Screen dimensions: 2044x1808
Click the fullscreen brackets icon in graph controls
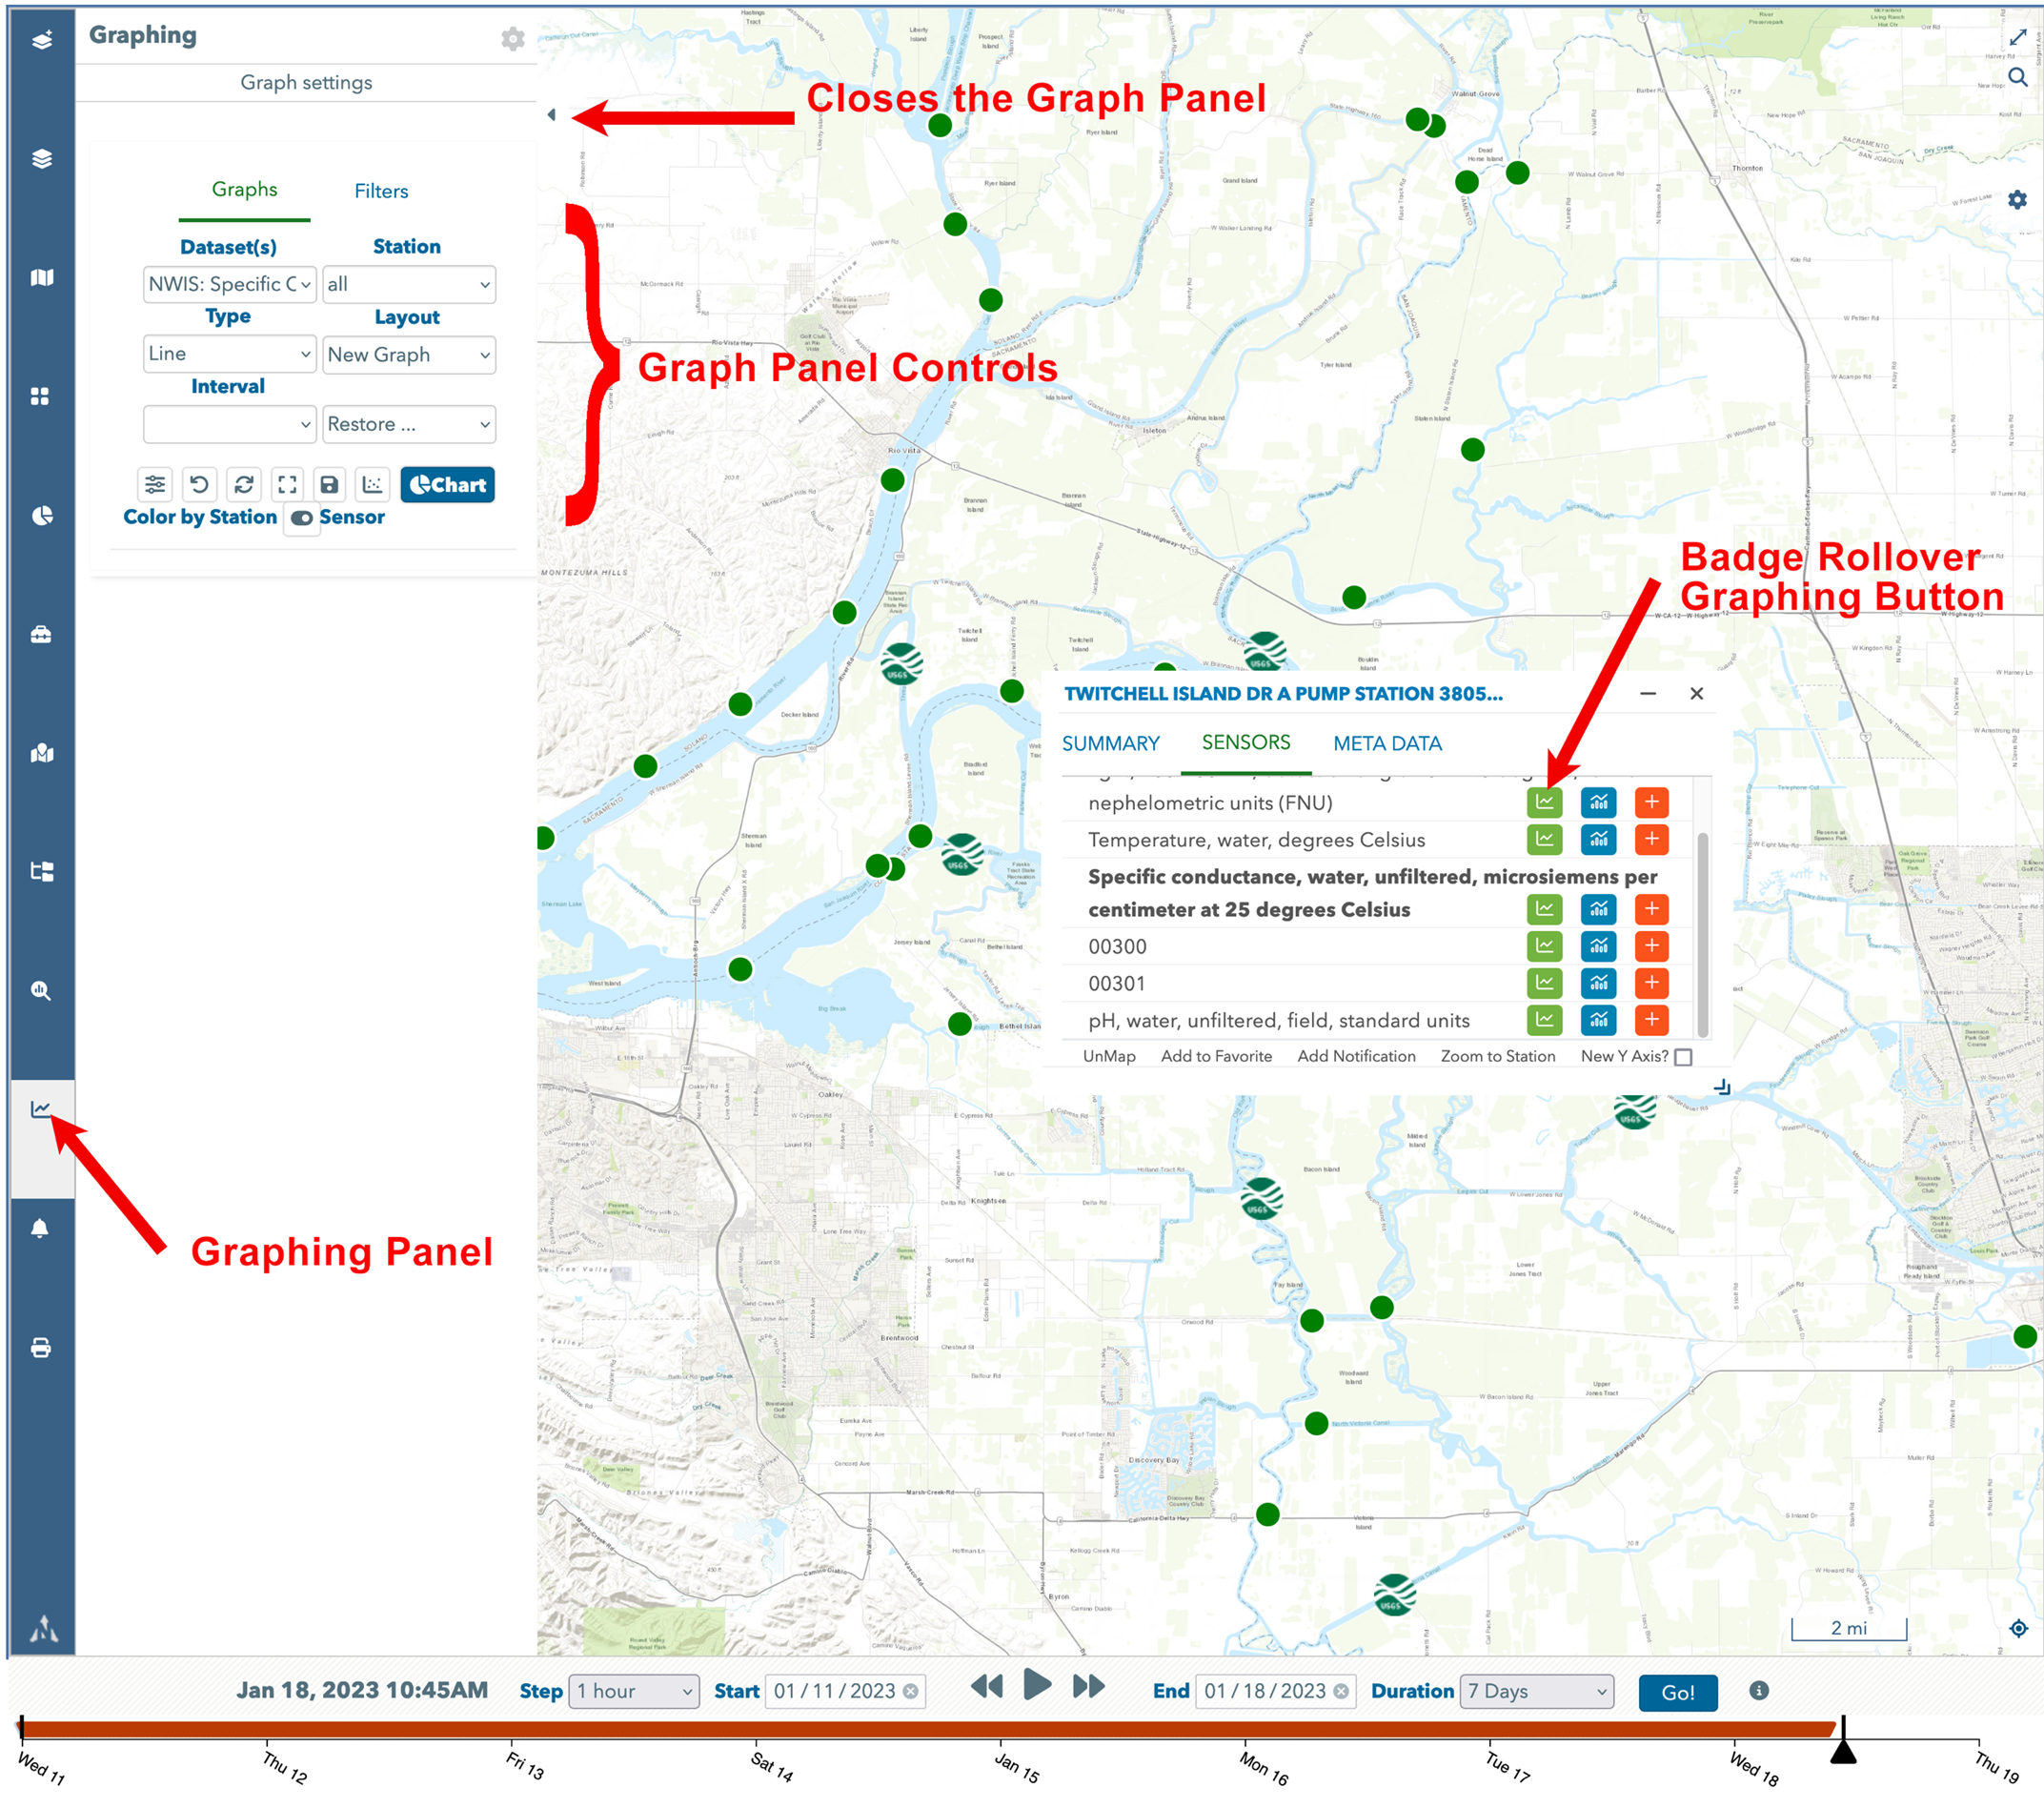pos(287,485)
